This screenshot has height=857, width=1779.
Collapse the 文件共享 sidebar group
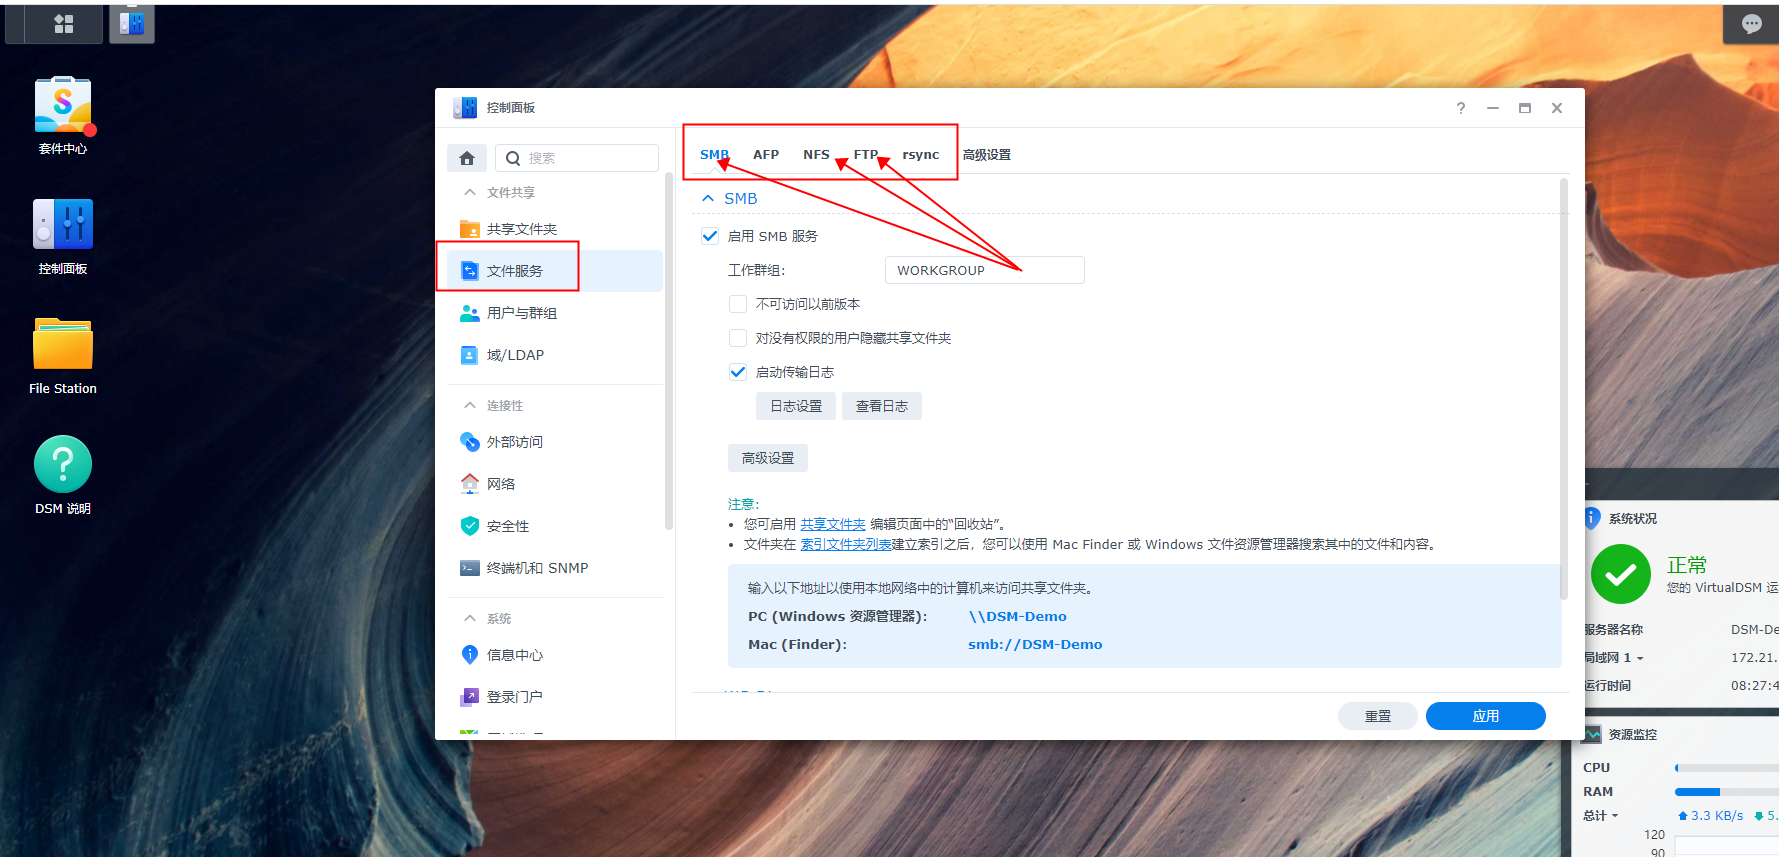470,192
